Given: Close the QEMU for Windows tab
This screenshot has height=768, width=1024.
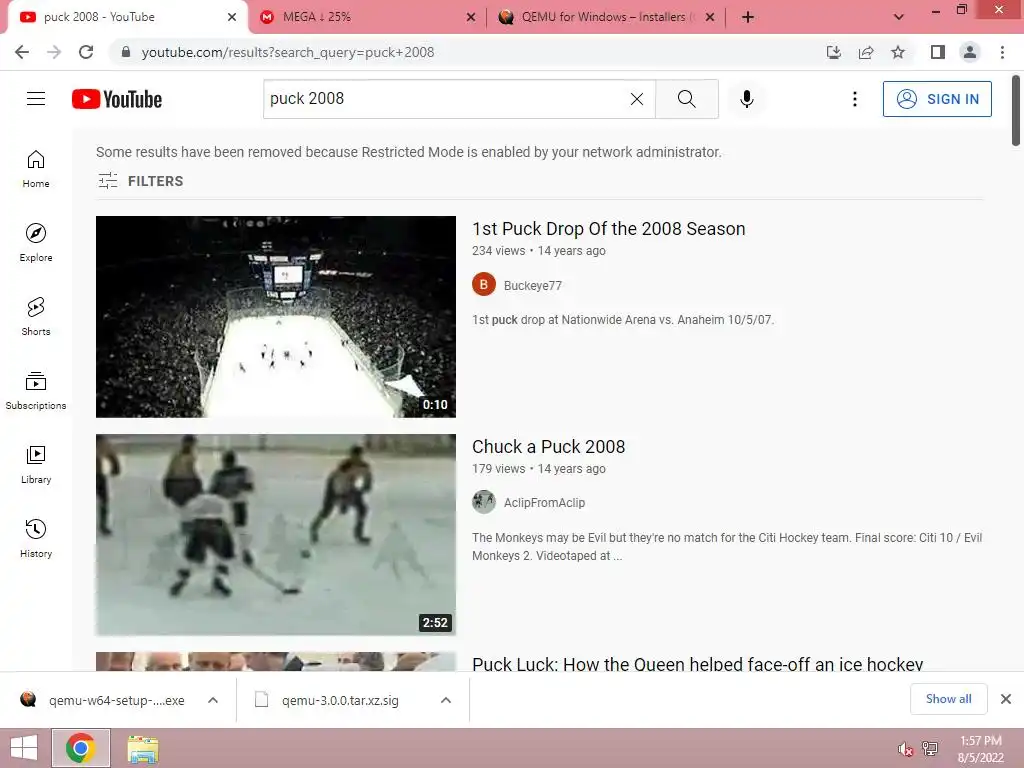Looking at the screenshot, I should [711, 17].
